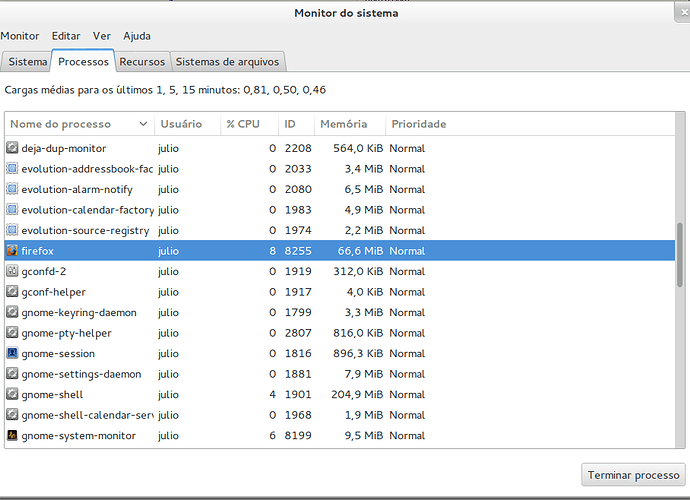The height and width of the screenshot is (500, 690).
Task: Toggle sort arrow in Nome do processo header
Action: point(143,124)
